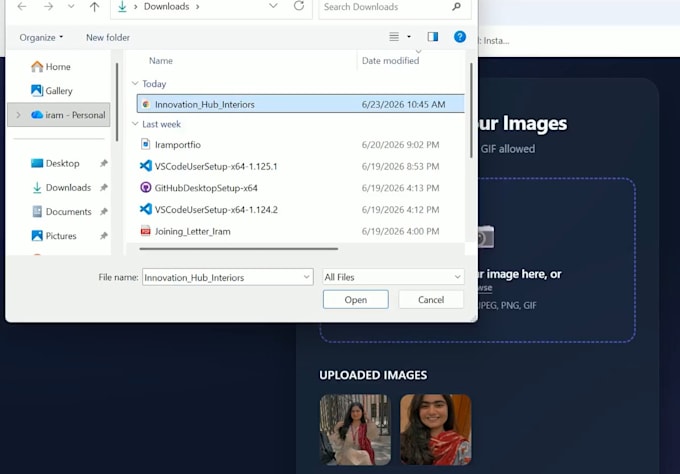This screenshot has width=680, height=474.
Task: Select VSCodeUserSetup-x64-1.124.2
Action: tap(301, 209)
